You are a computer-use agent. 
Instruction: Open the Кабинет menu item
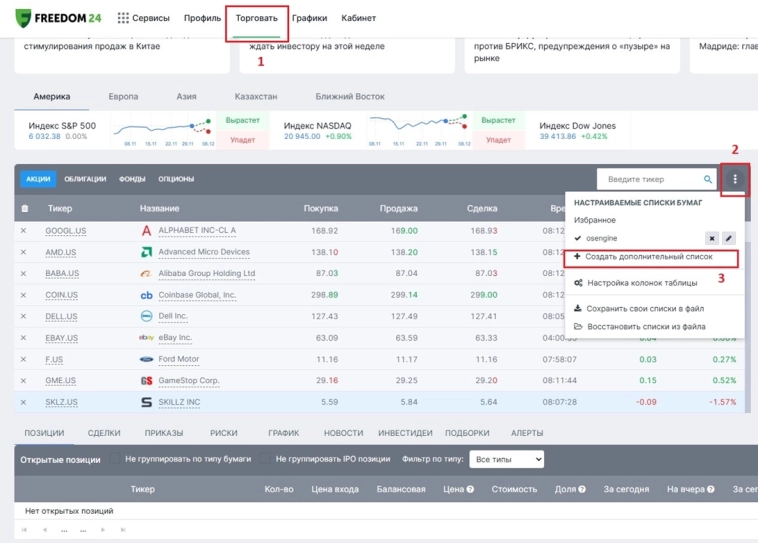(359, 18)
